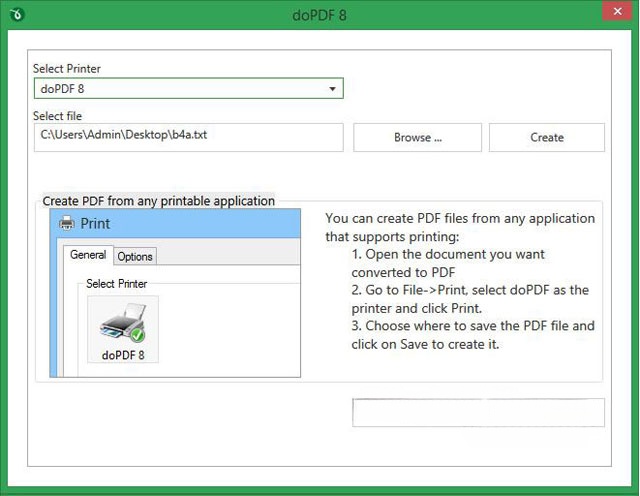Click the Options tab in Print illustration
The image size is (640, 496).
[x=135, y=257]
